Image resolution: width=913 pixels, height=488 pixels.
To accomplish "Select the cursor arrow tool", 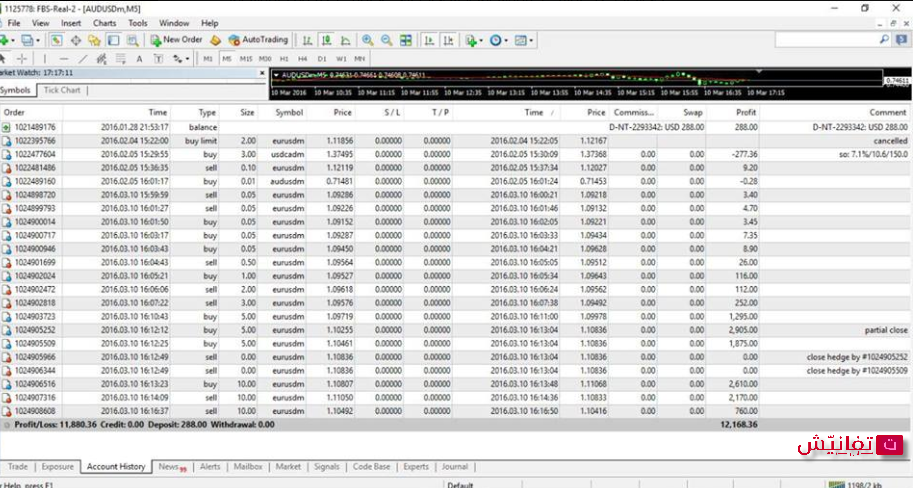I will coord(3,59).
